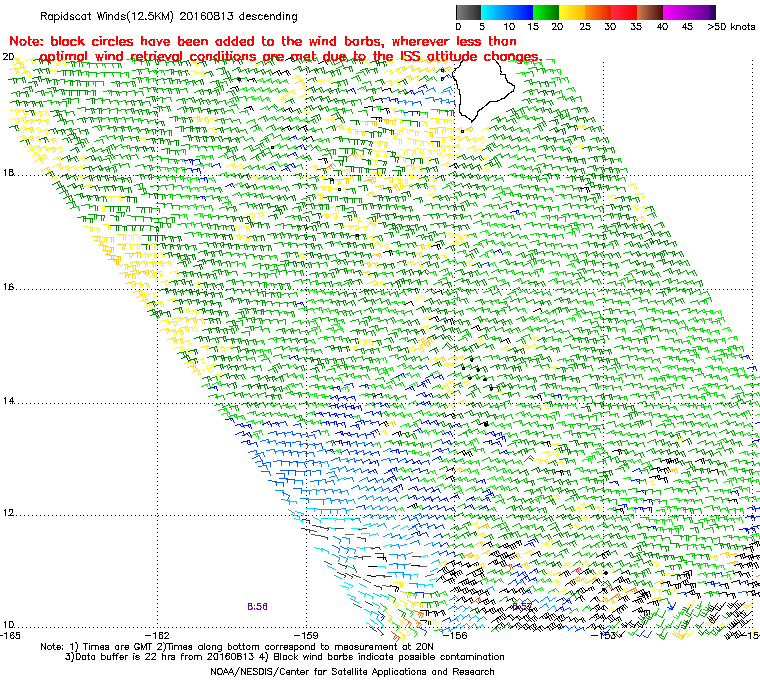Click the footnote 'Data buffer is 22 hrs' line
Viewport: 760px width, 688px height.
[x=285, y=657]
